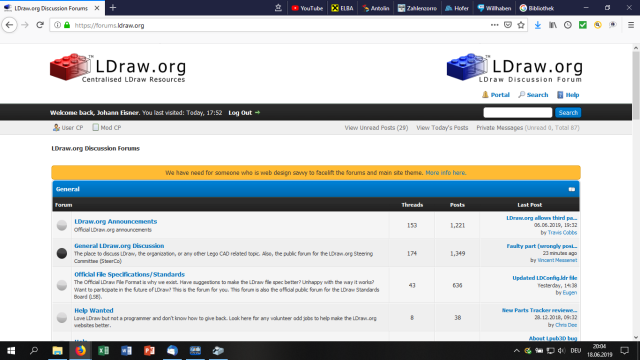Open the YouTube bookmark
This screenshot has height=360, width=640.
[x=307, y=8]
